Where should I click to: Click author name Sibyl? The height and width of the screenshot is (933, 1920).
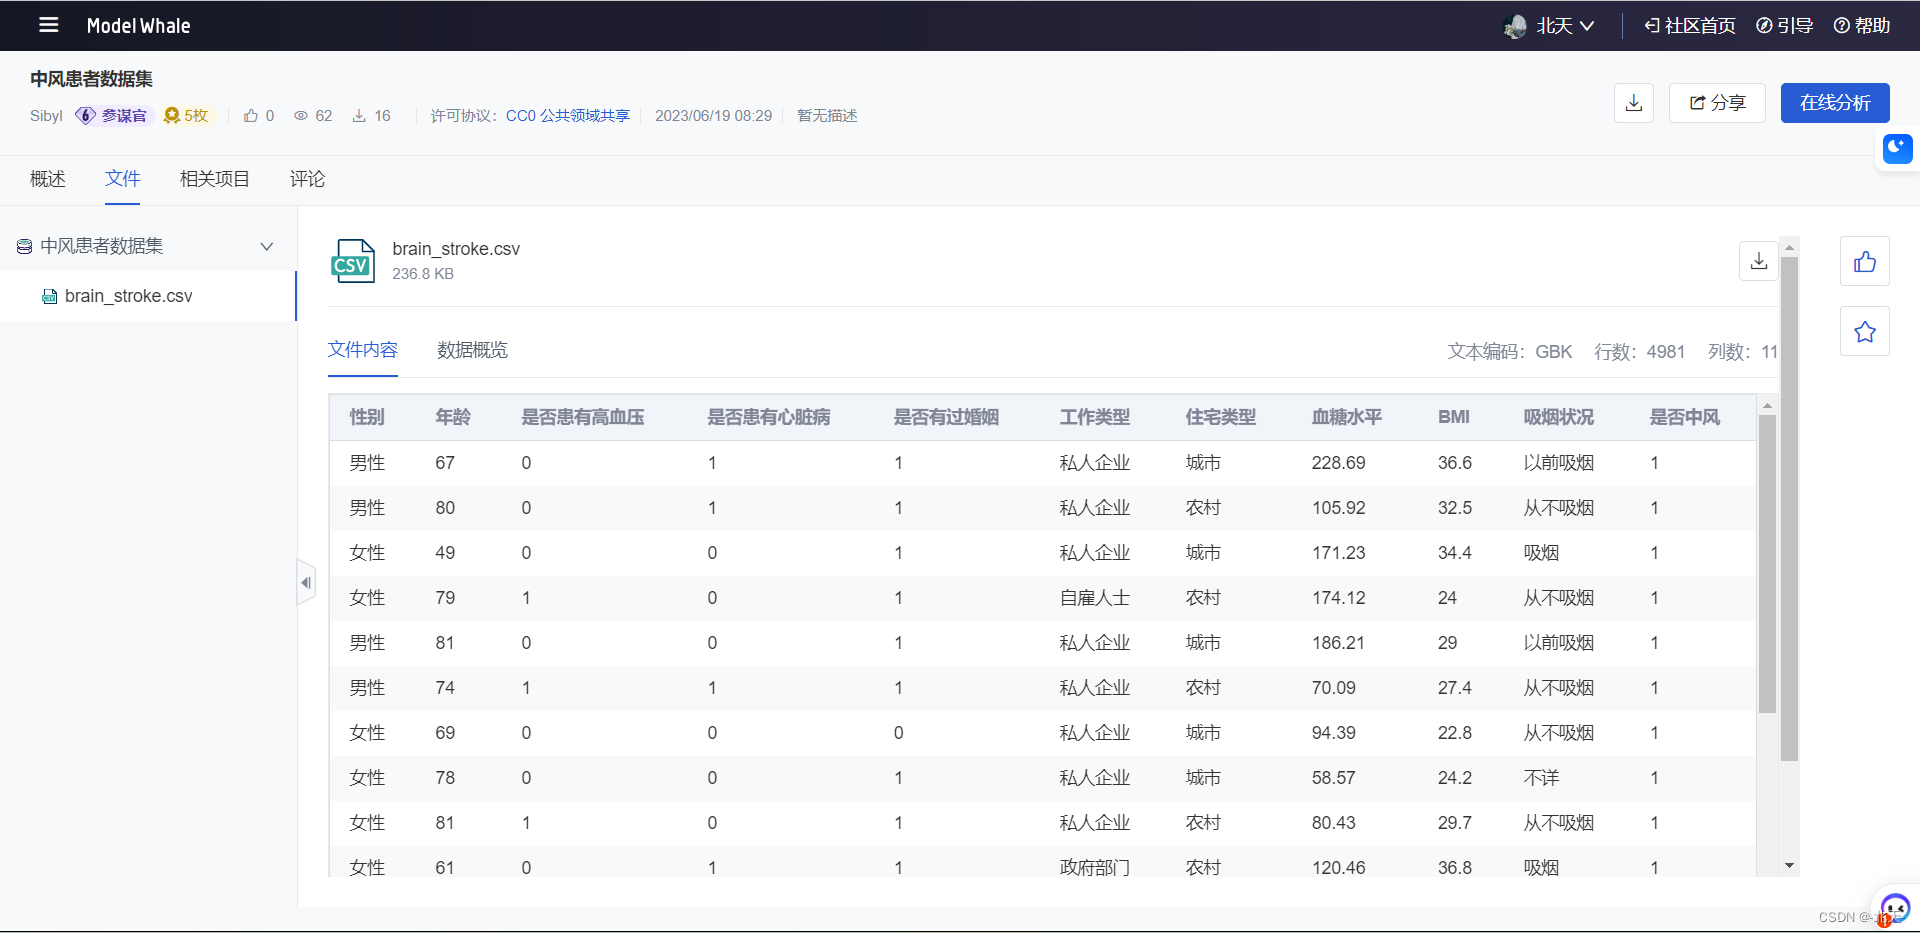pos(46,116)
